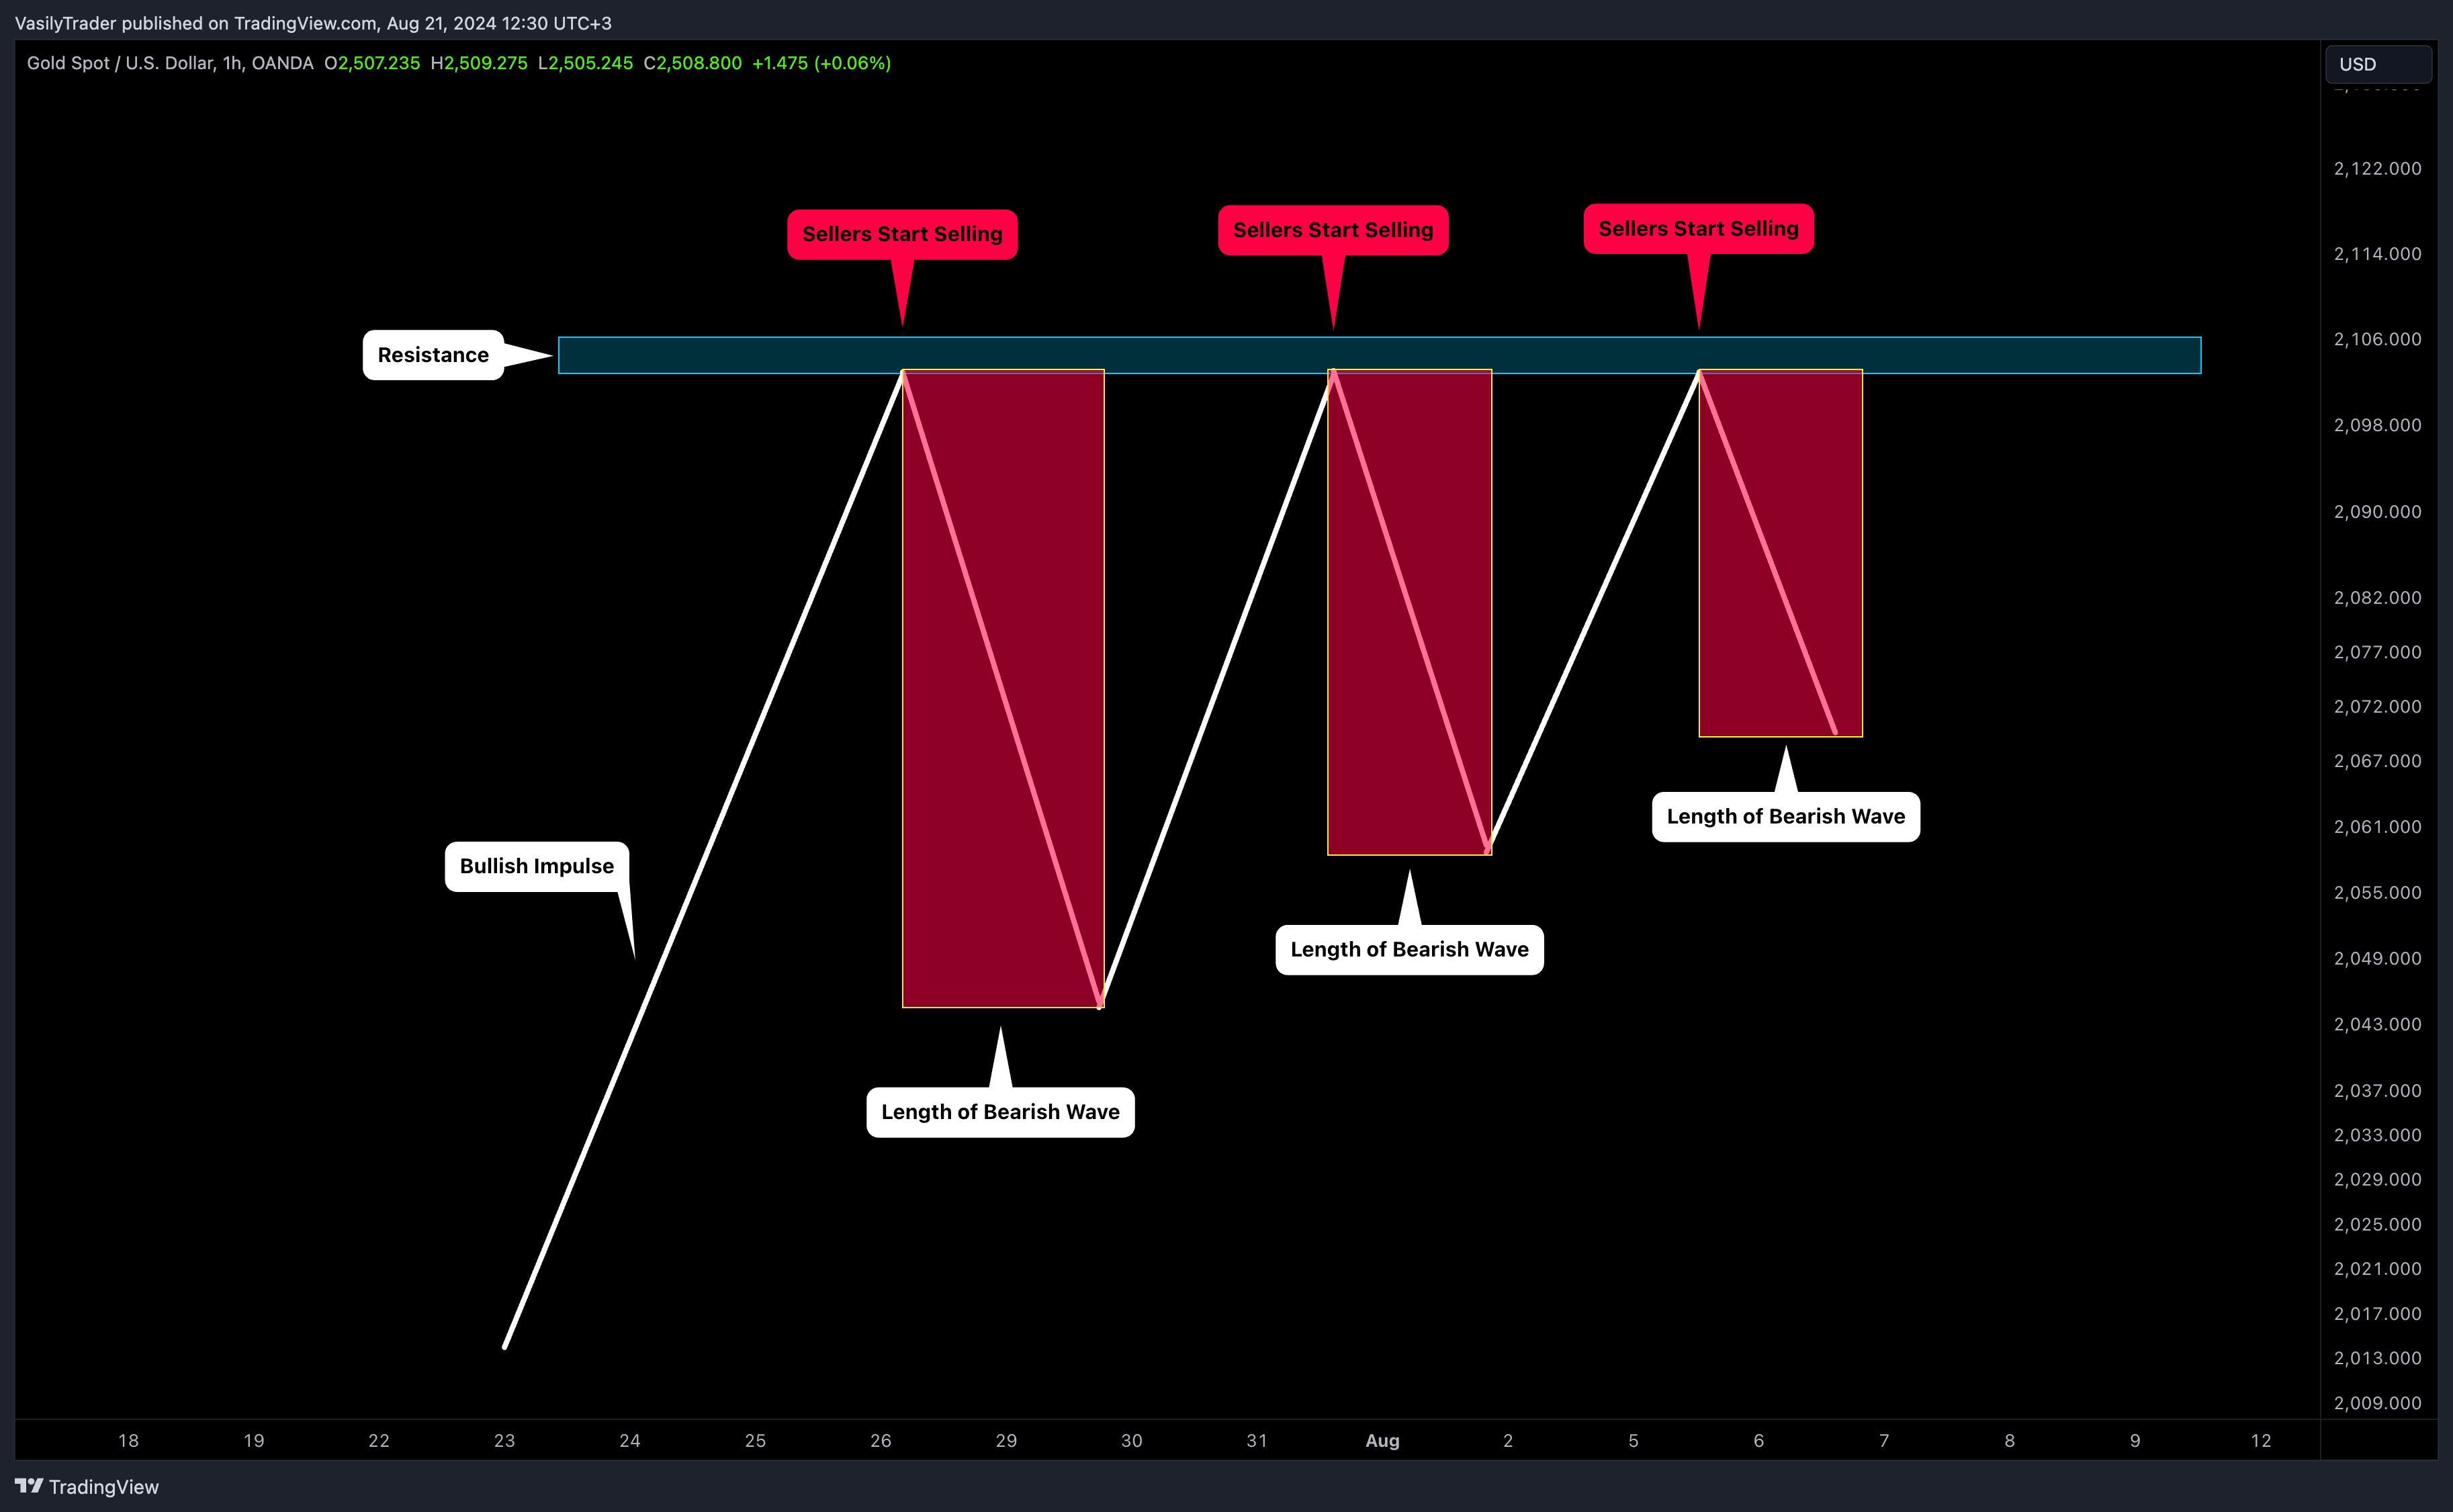The image size is (2453, 1512).
Task: Open the USD currency selector
Action: [2377, 64]
